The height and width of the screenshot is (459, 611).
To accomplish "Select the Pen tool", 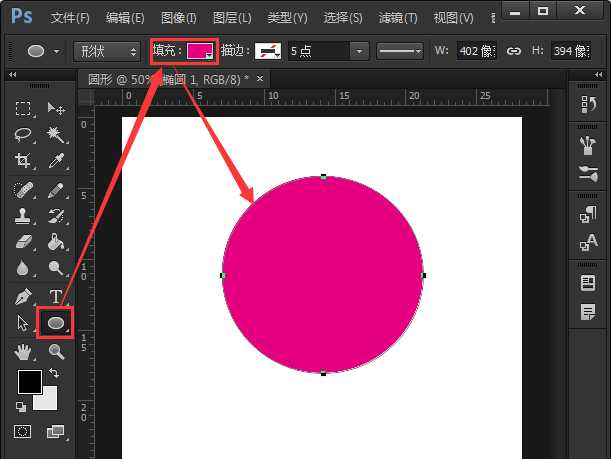I will (23, 296).
